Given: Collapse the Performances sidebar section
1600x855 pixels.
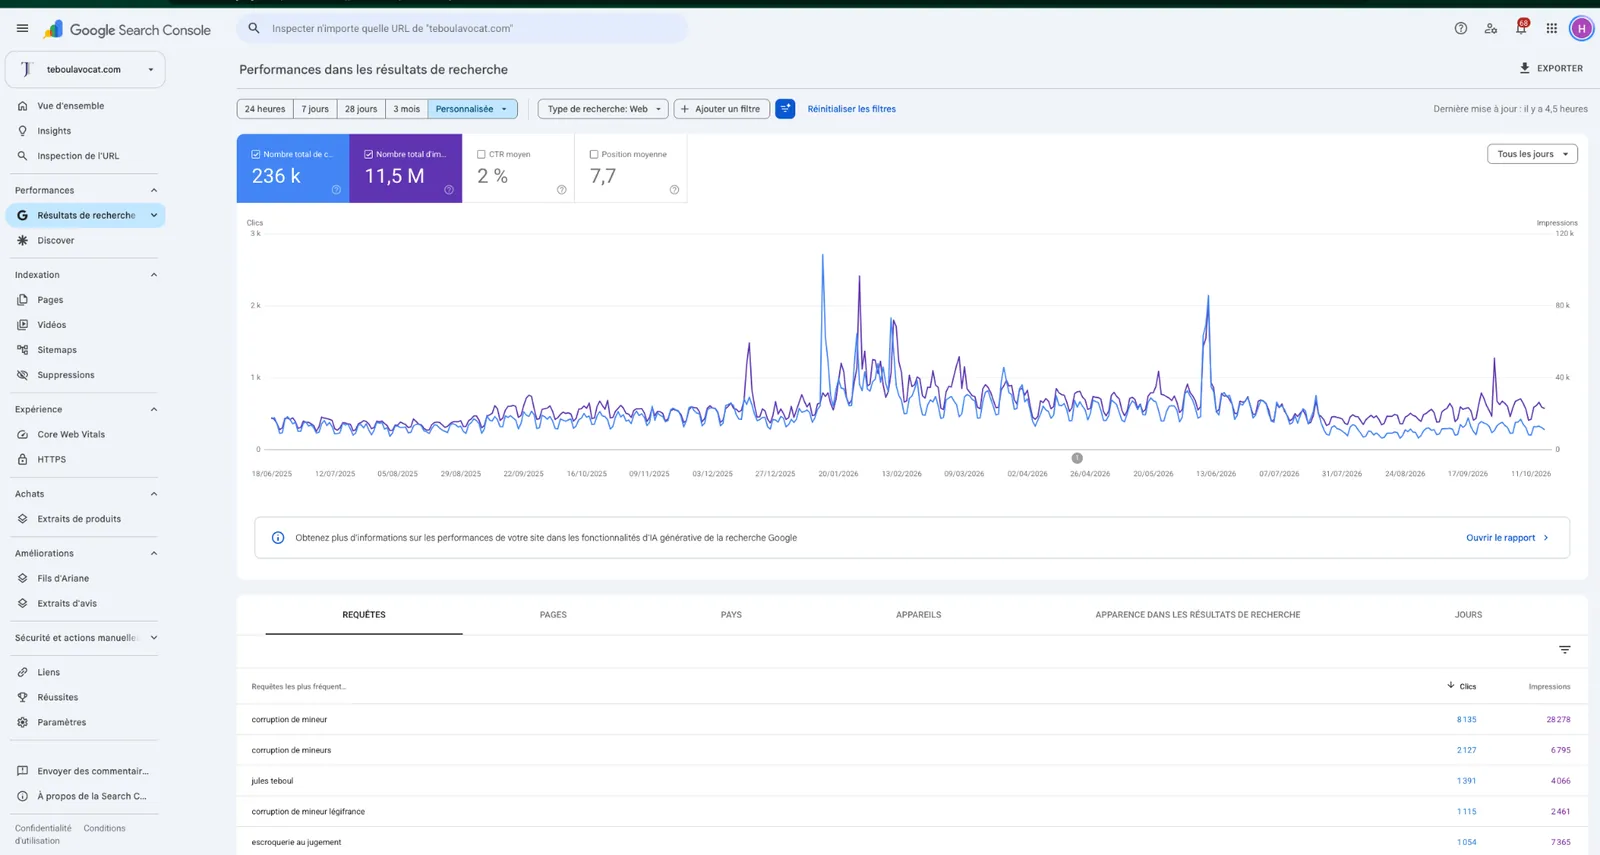Looking at the screenshot, I should 154,190.
